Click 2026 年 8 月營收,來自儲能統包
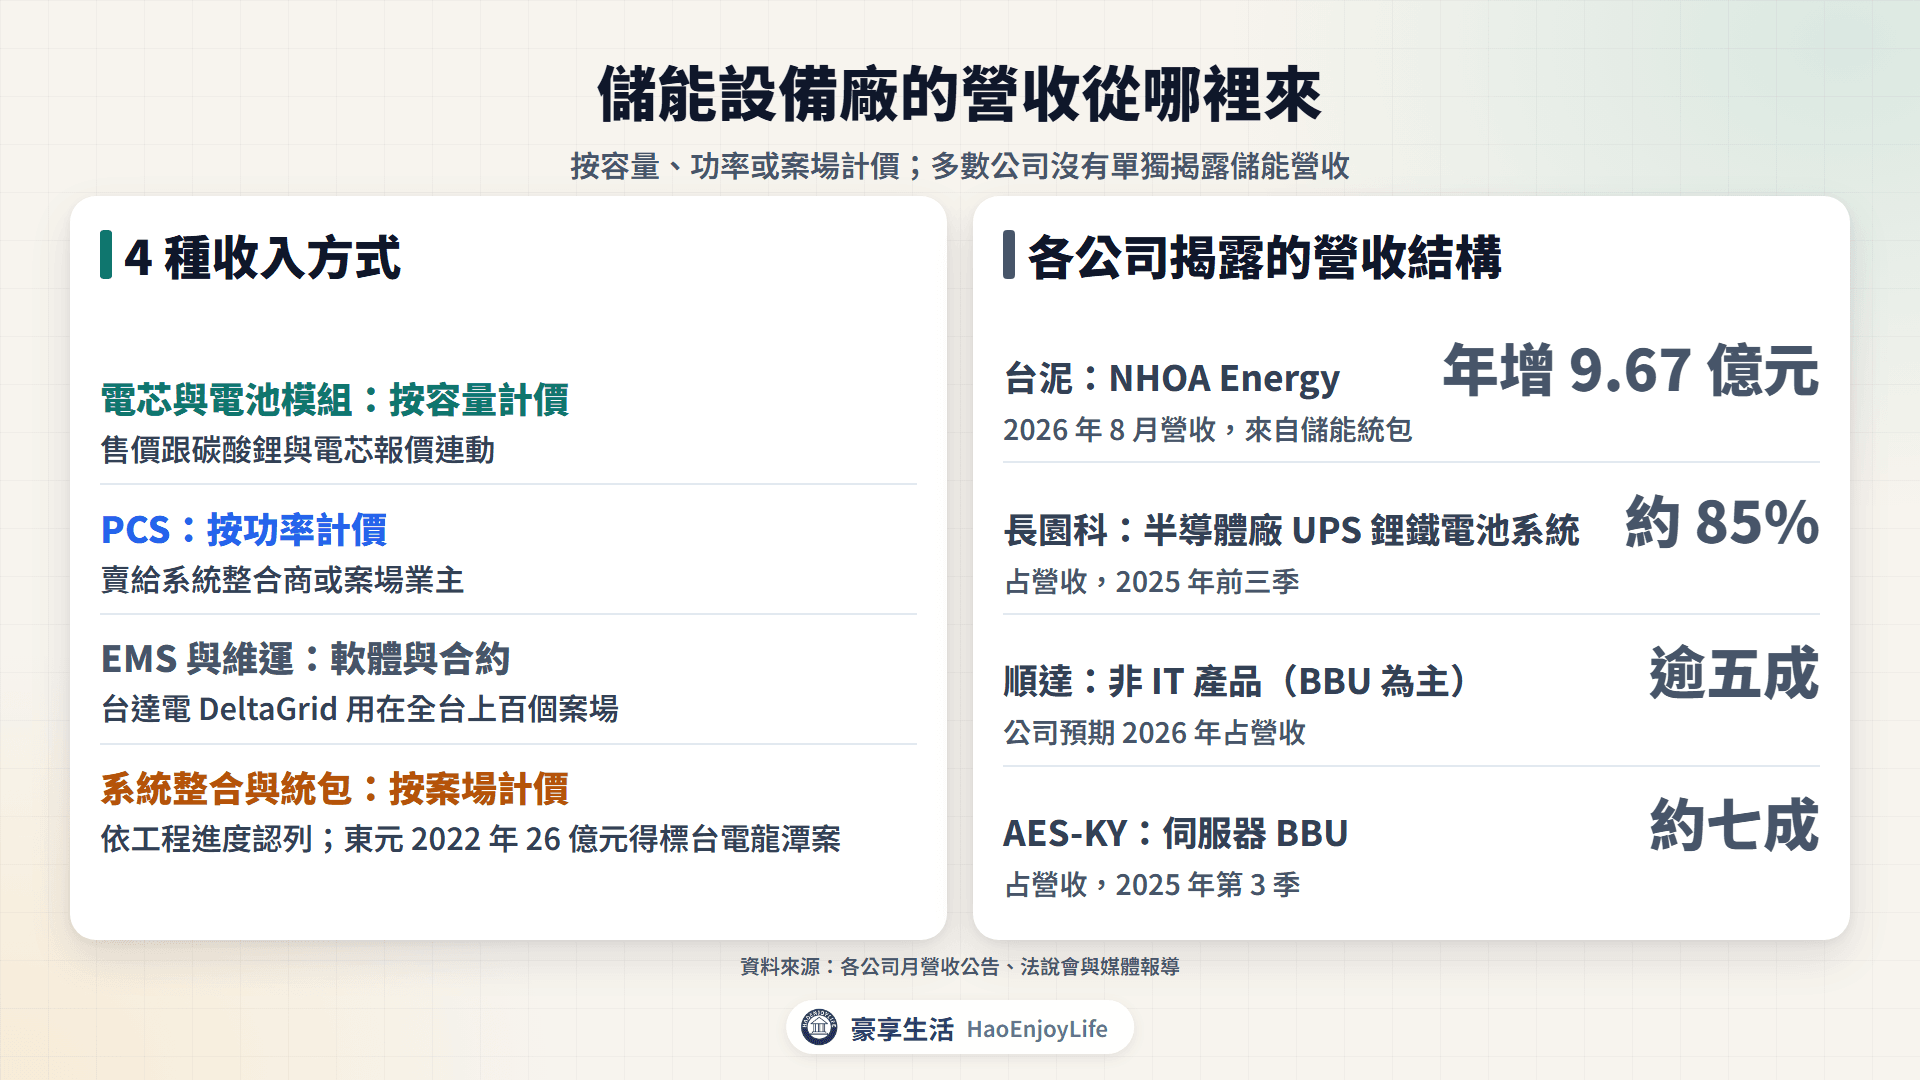 click(x=1208, y=430)
